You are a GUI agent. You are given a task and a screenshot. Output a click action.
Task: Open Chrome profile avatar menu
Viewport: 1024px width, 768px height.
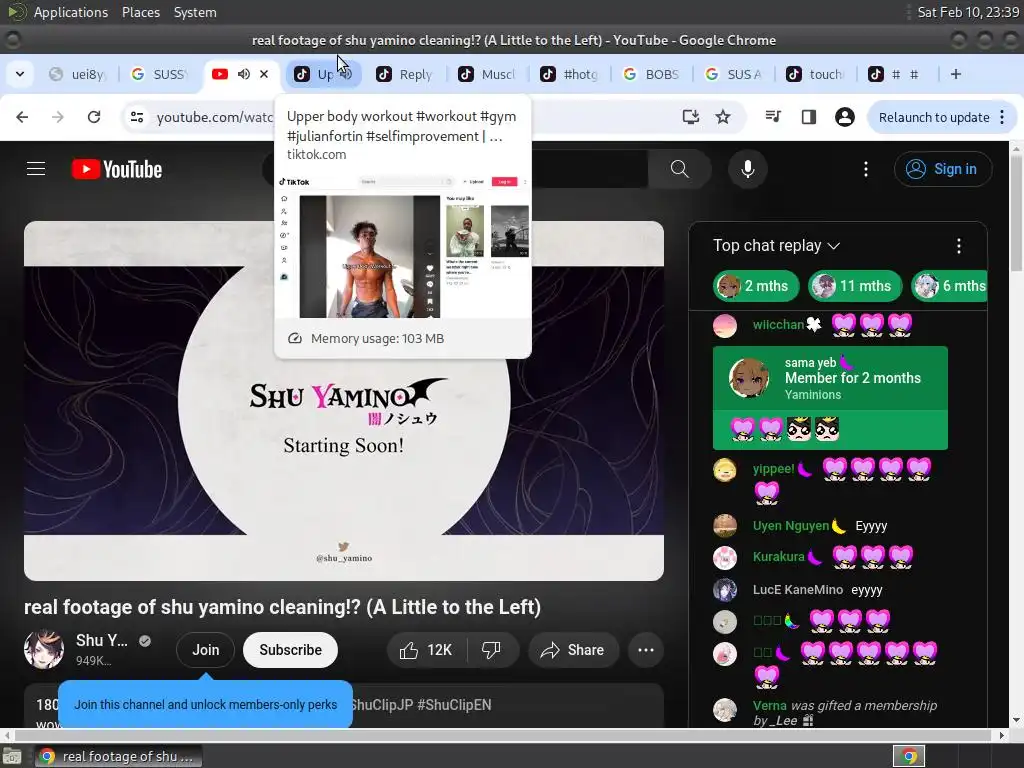[x=844, y=117]
